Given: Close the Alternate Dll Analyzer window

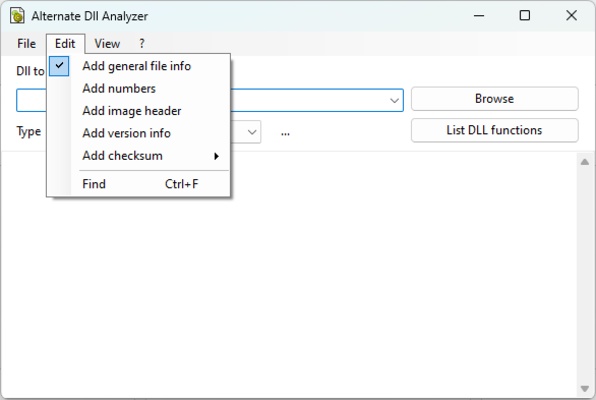Looking at the screenshot, I should [571, 16].
